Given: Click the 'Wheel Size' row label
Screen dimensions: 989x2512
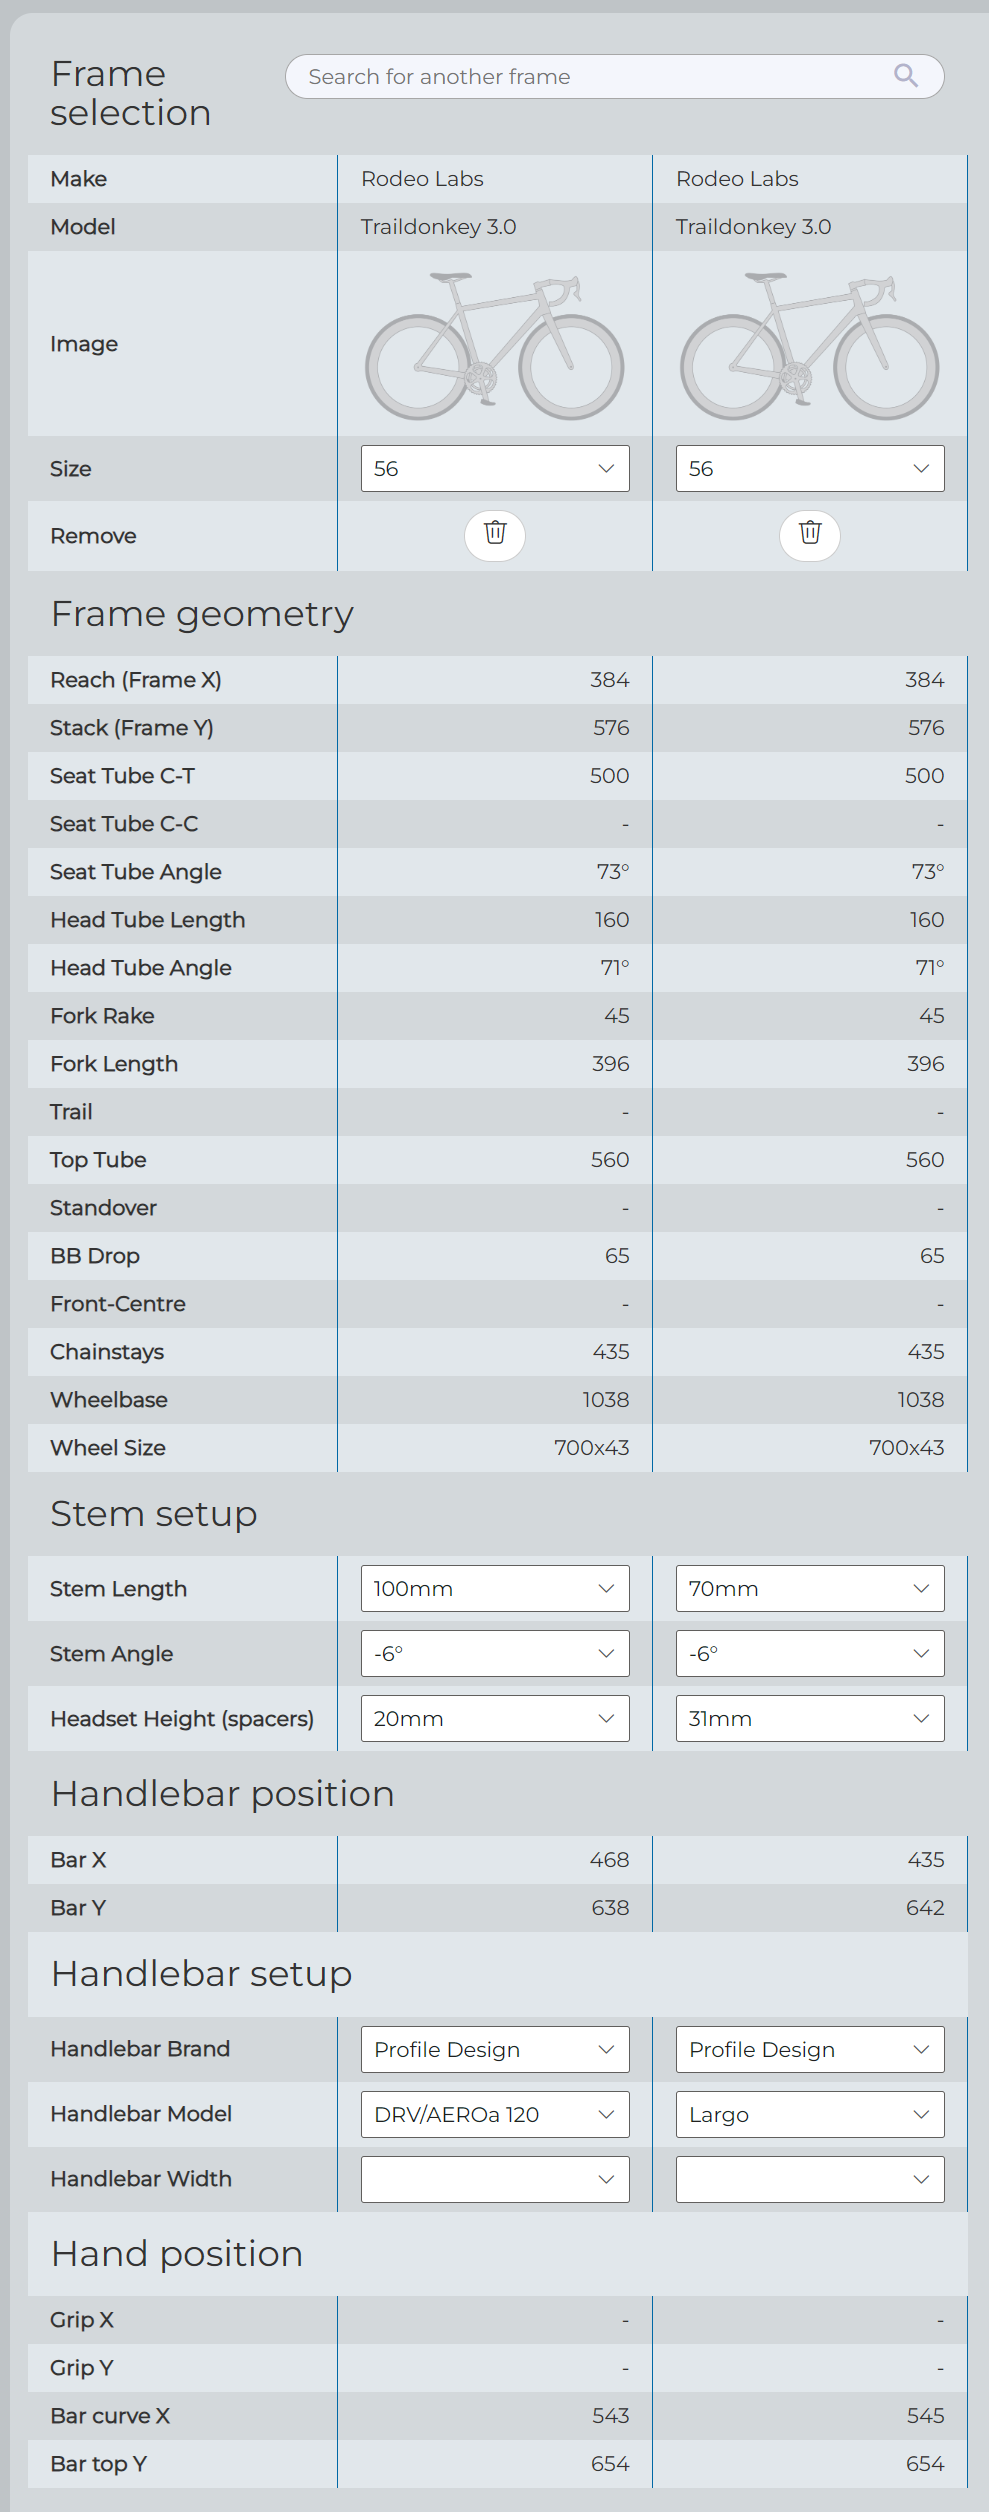Looking at the screenshot, I should tap(108, 1448).
